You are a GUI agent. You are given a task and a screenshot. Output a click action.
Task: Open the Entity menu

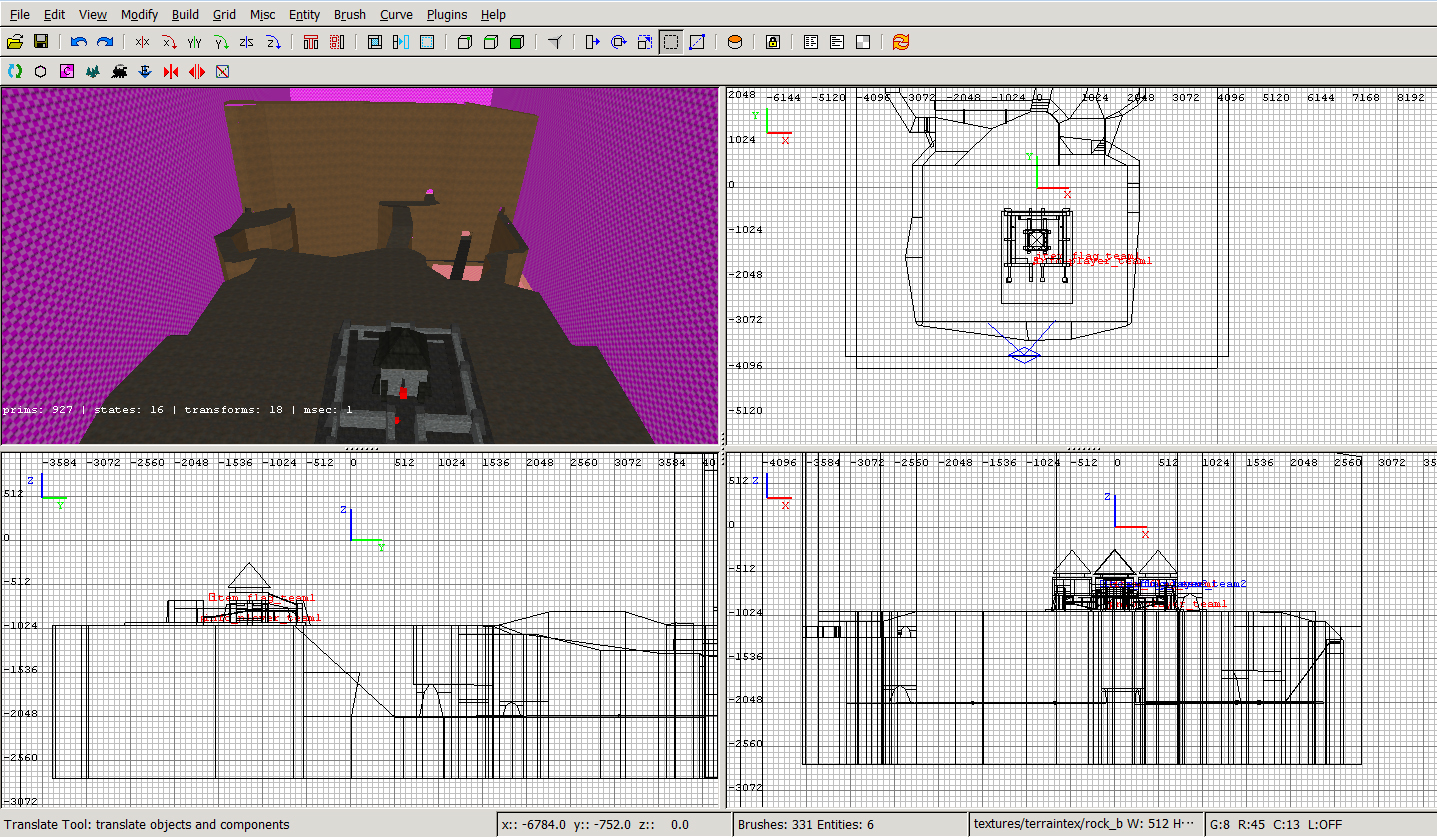coord(304,15)
